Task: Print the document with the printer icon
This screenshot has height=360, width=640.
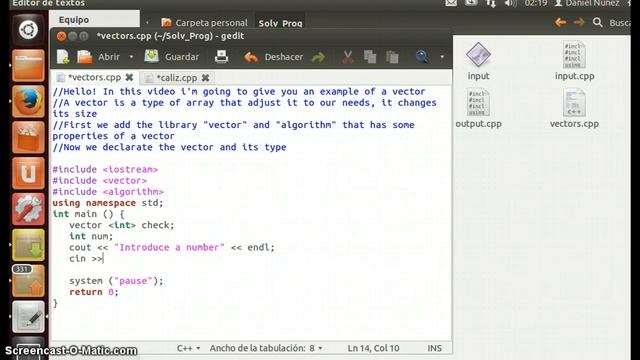Action: pyautogui.click(x=221, y=57)
